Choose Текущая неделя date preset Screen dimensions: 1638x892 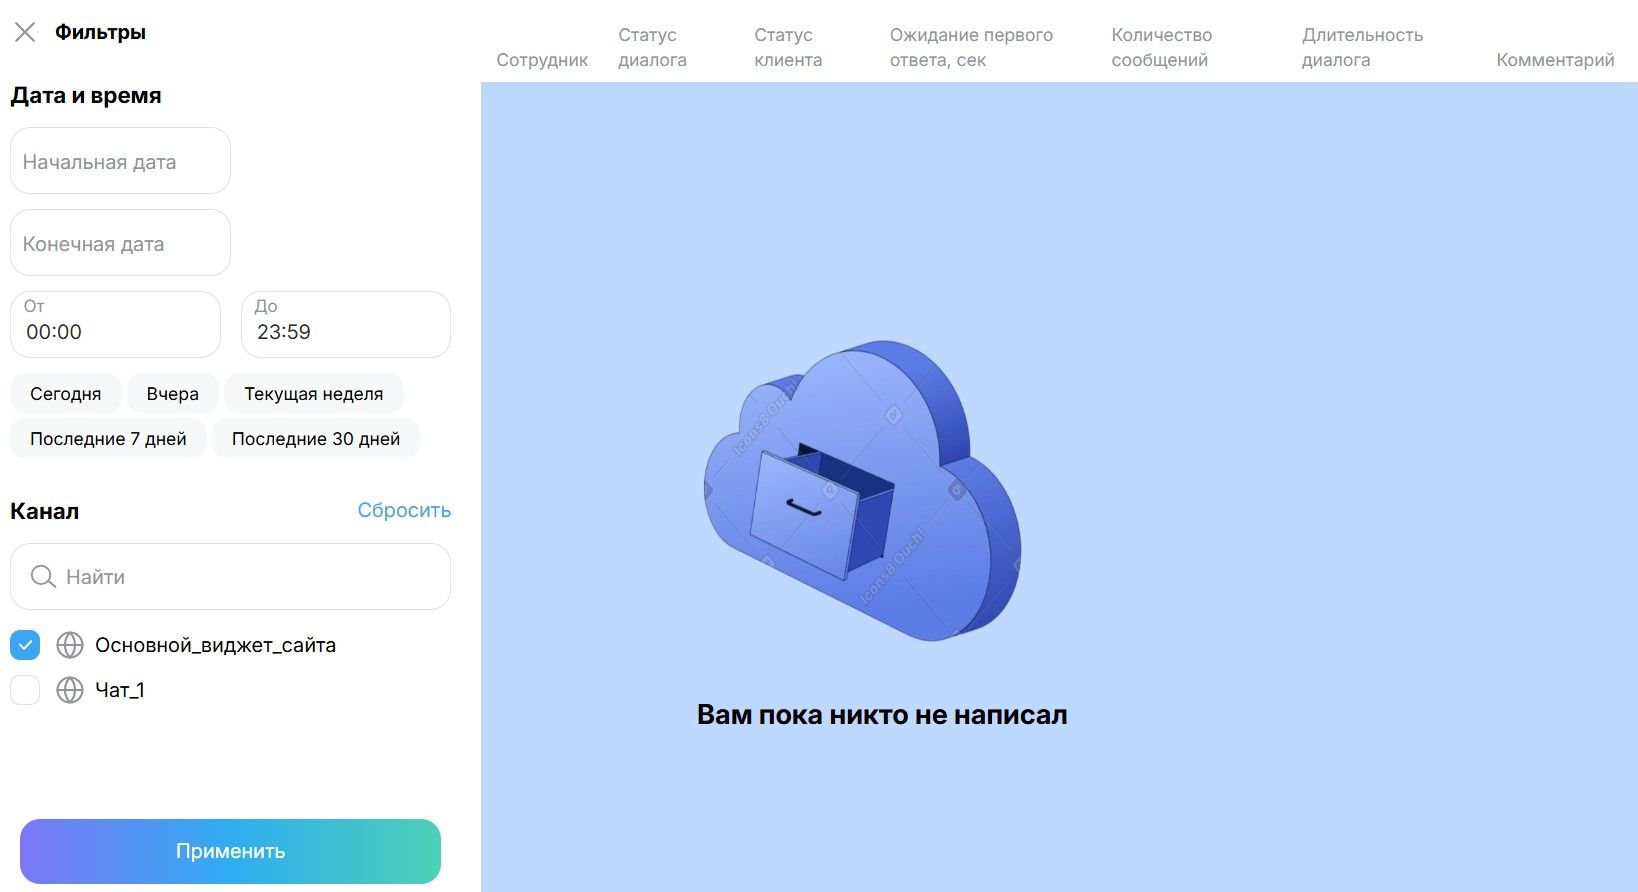[x=314, y=394]
